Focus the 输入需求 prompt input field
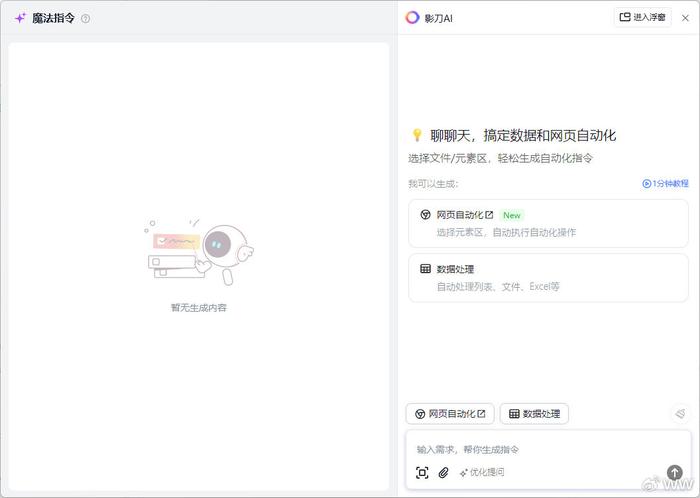The image size is (700, 498). (x=548, y=449)
